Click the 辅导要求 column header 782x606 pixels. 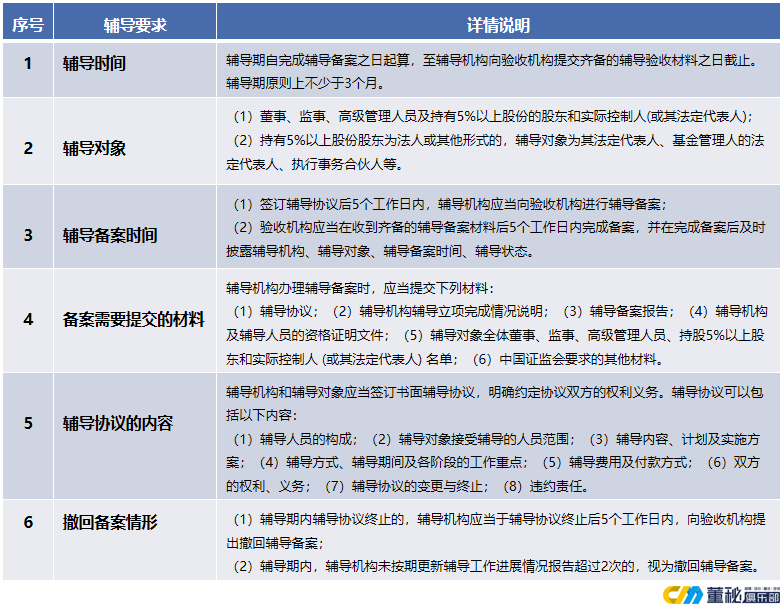(x=135, y=21)
